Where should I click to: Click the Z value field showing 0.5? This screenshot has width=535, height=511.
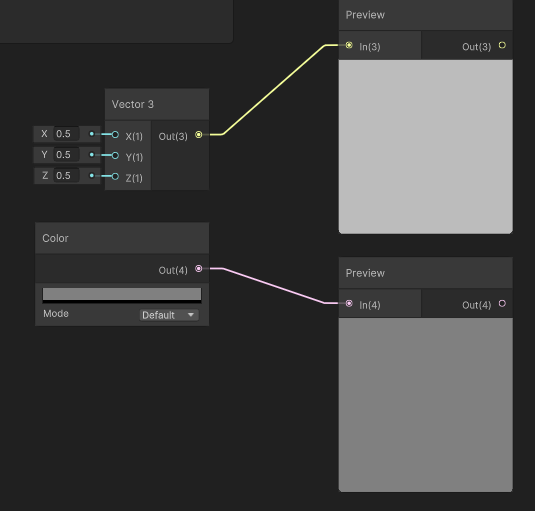click(67, 175)
